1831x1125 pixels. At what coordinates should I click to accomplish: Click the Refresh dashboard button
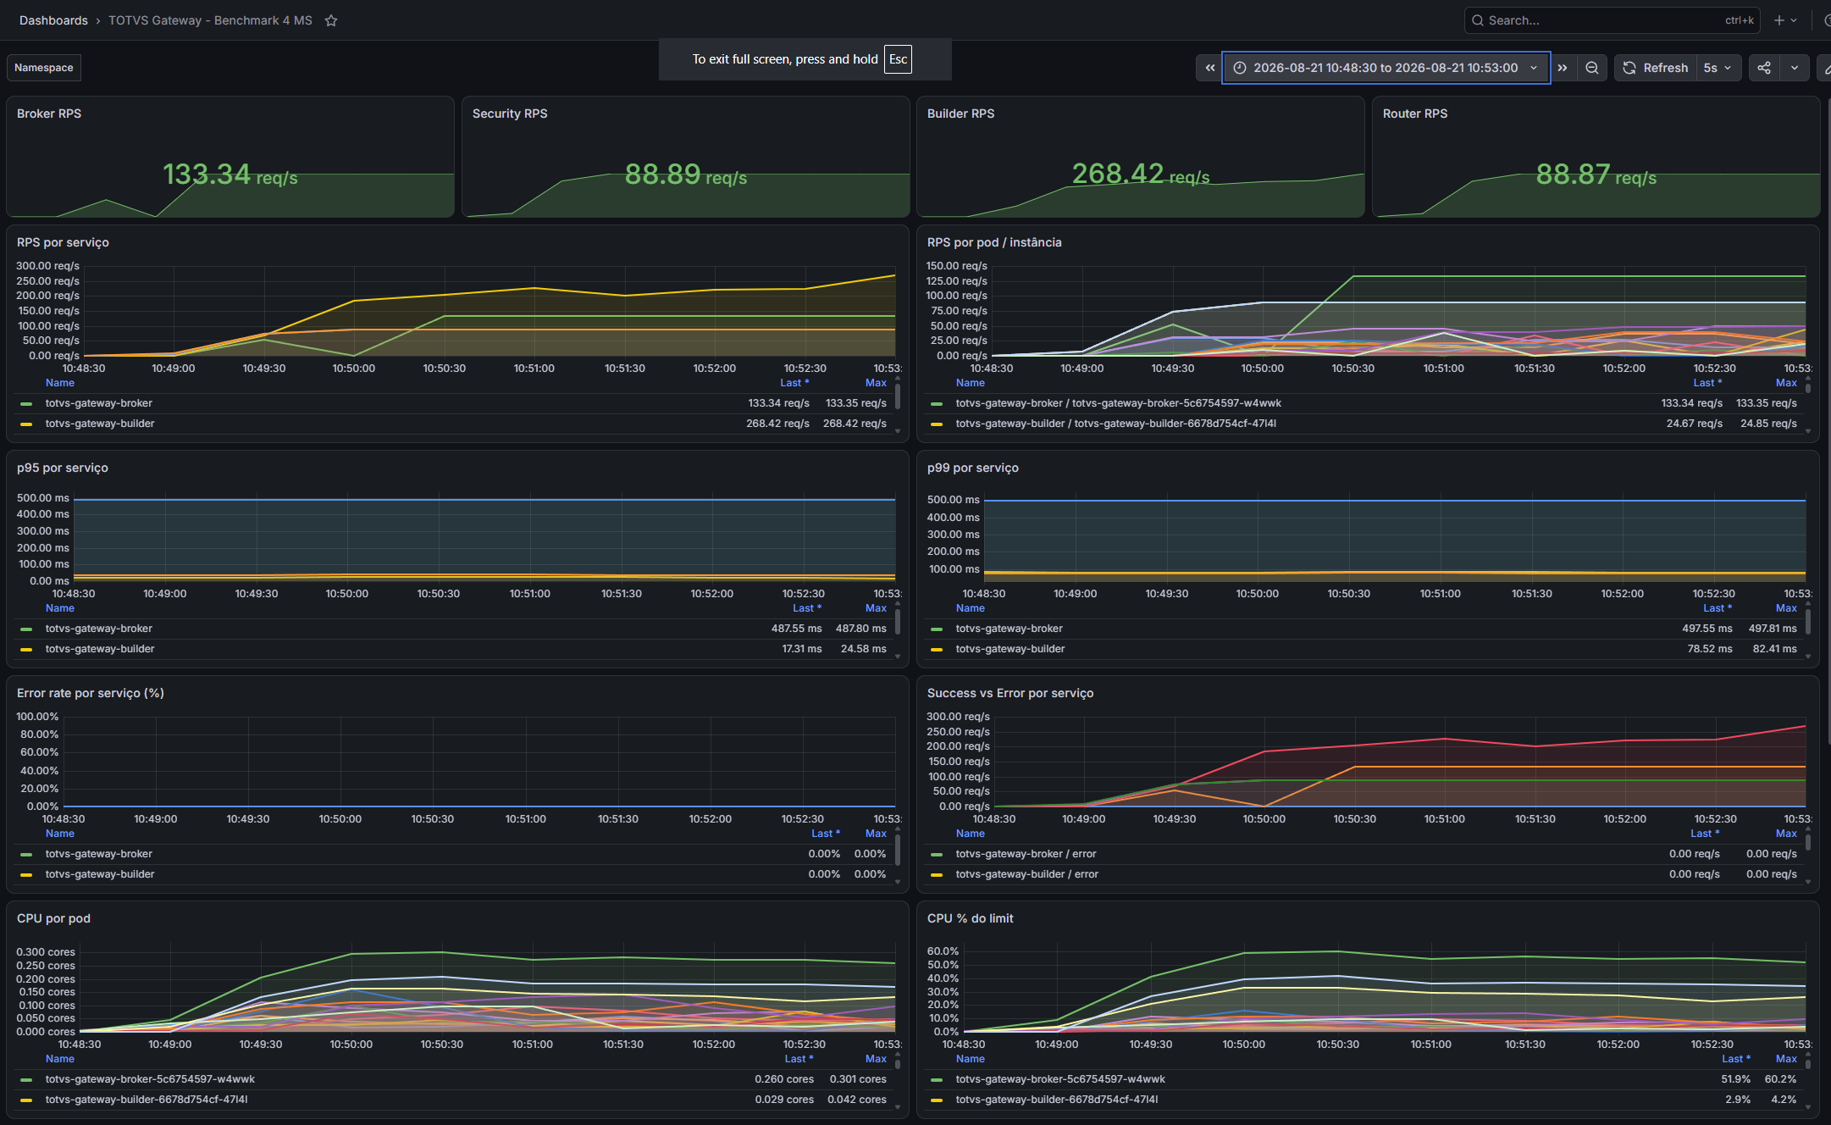tap(1655, 68)
